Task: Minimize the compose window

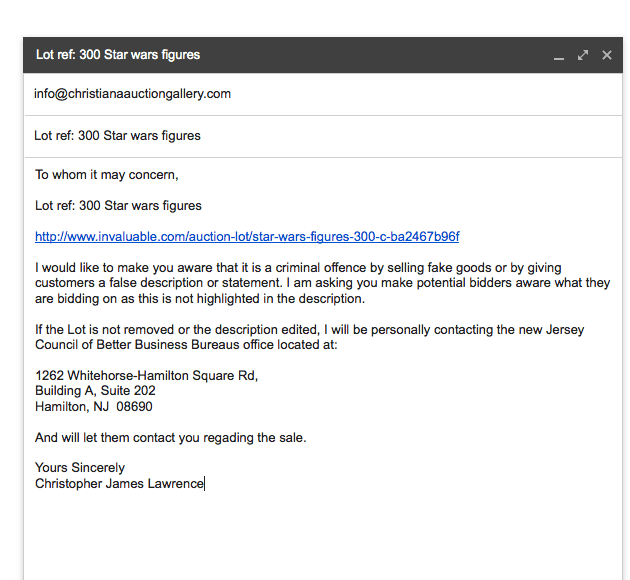Action: (558, 55)
